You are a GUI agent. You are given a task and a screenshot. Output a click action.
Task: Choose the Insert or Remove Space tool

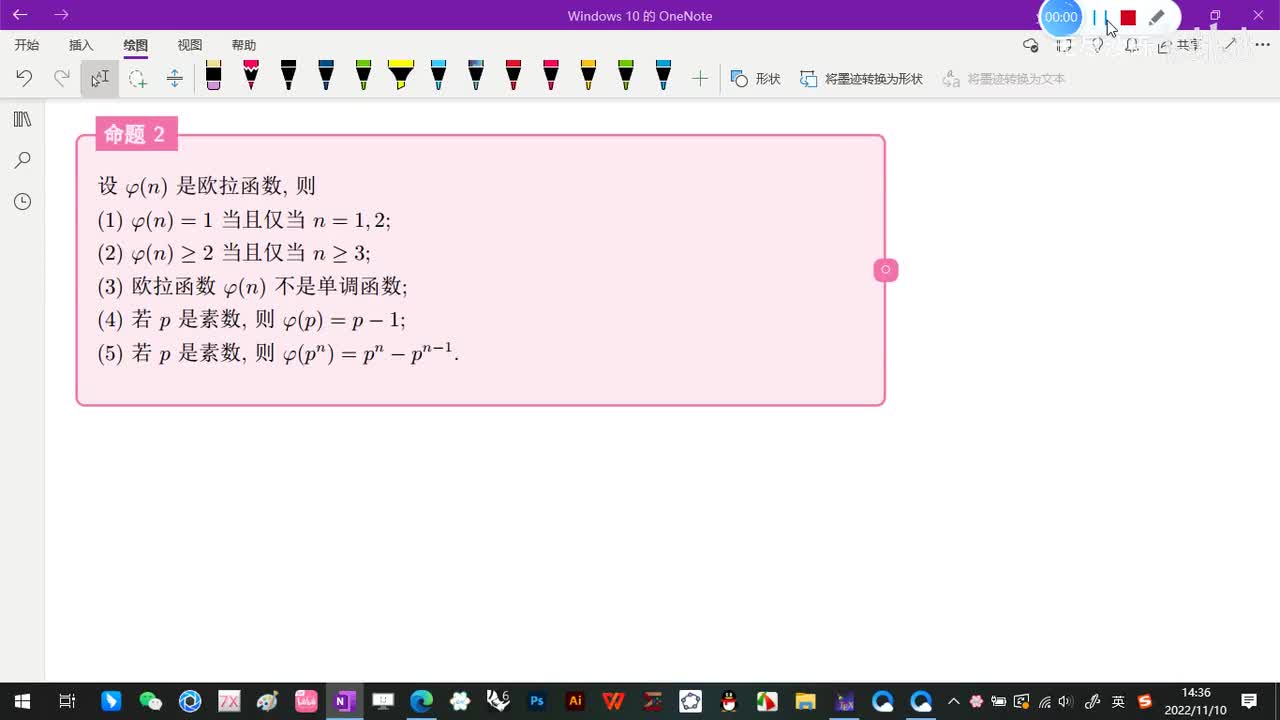(x=174, y=78)
